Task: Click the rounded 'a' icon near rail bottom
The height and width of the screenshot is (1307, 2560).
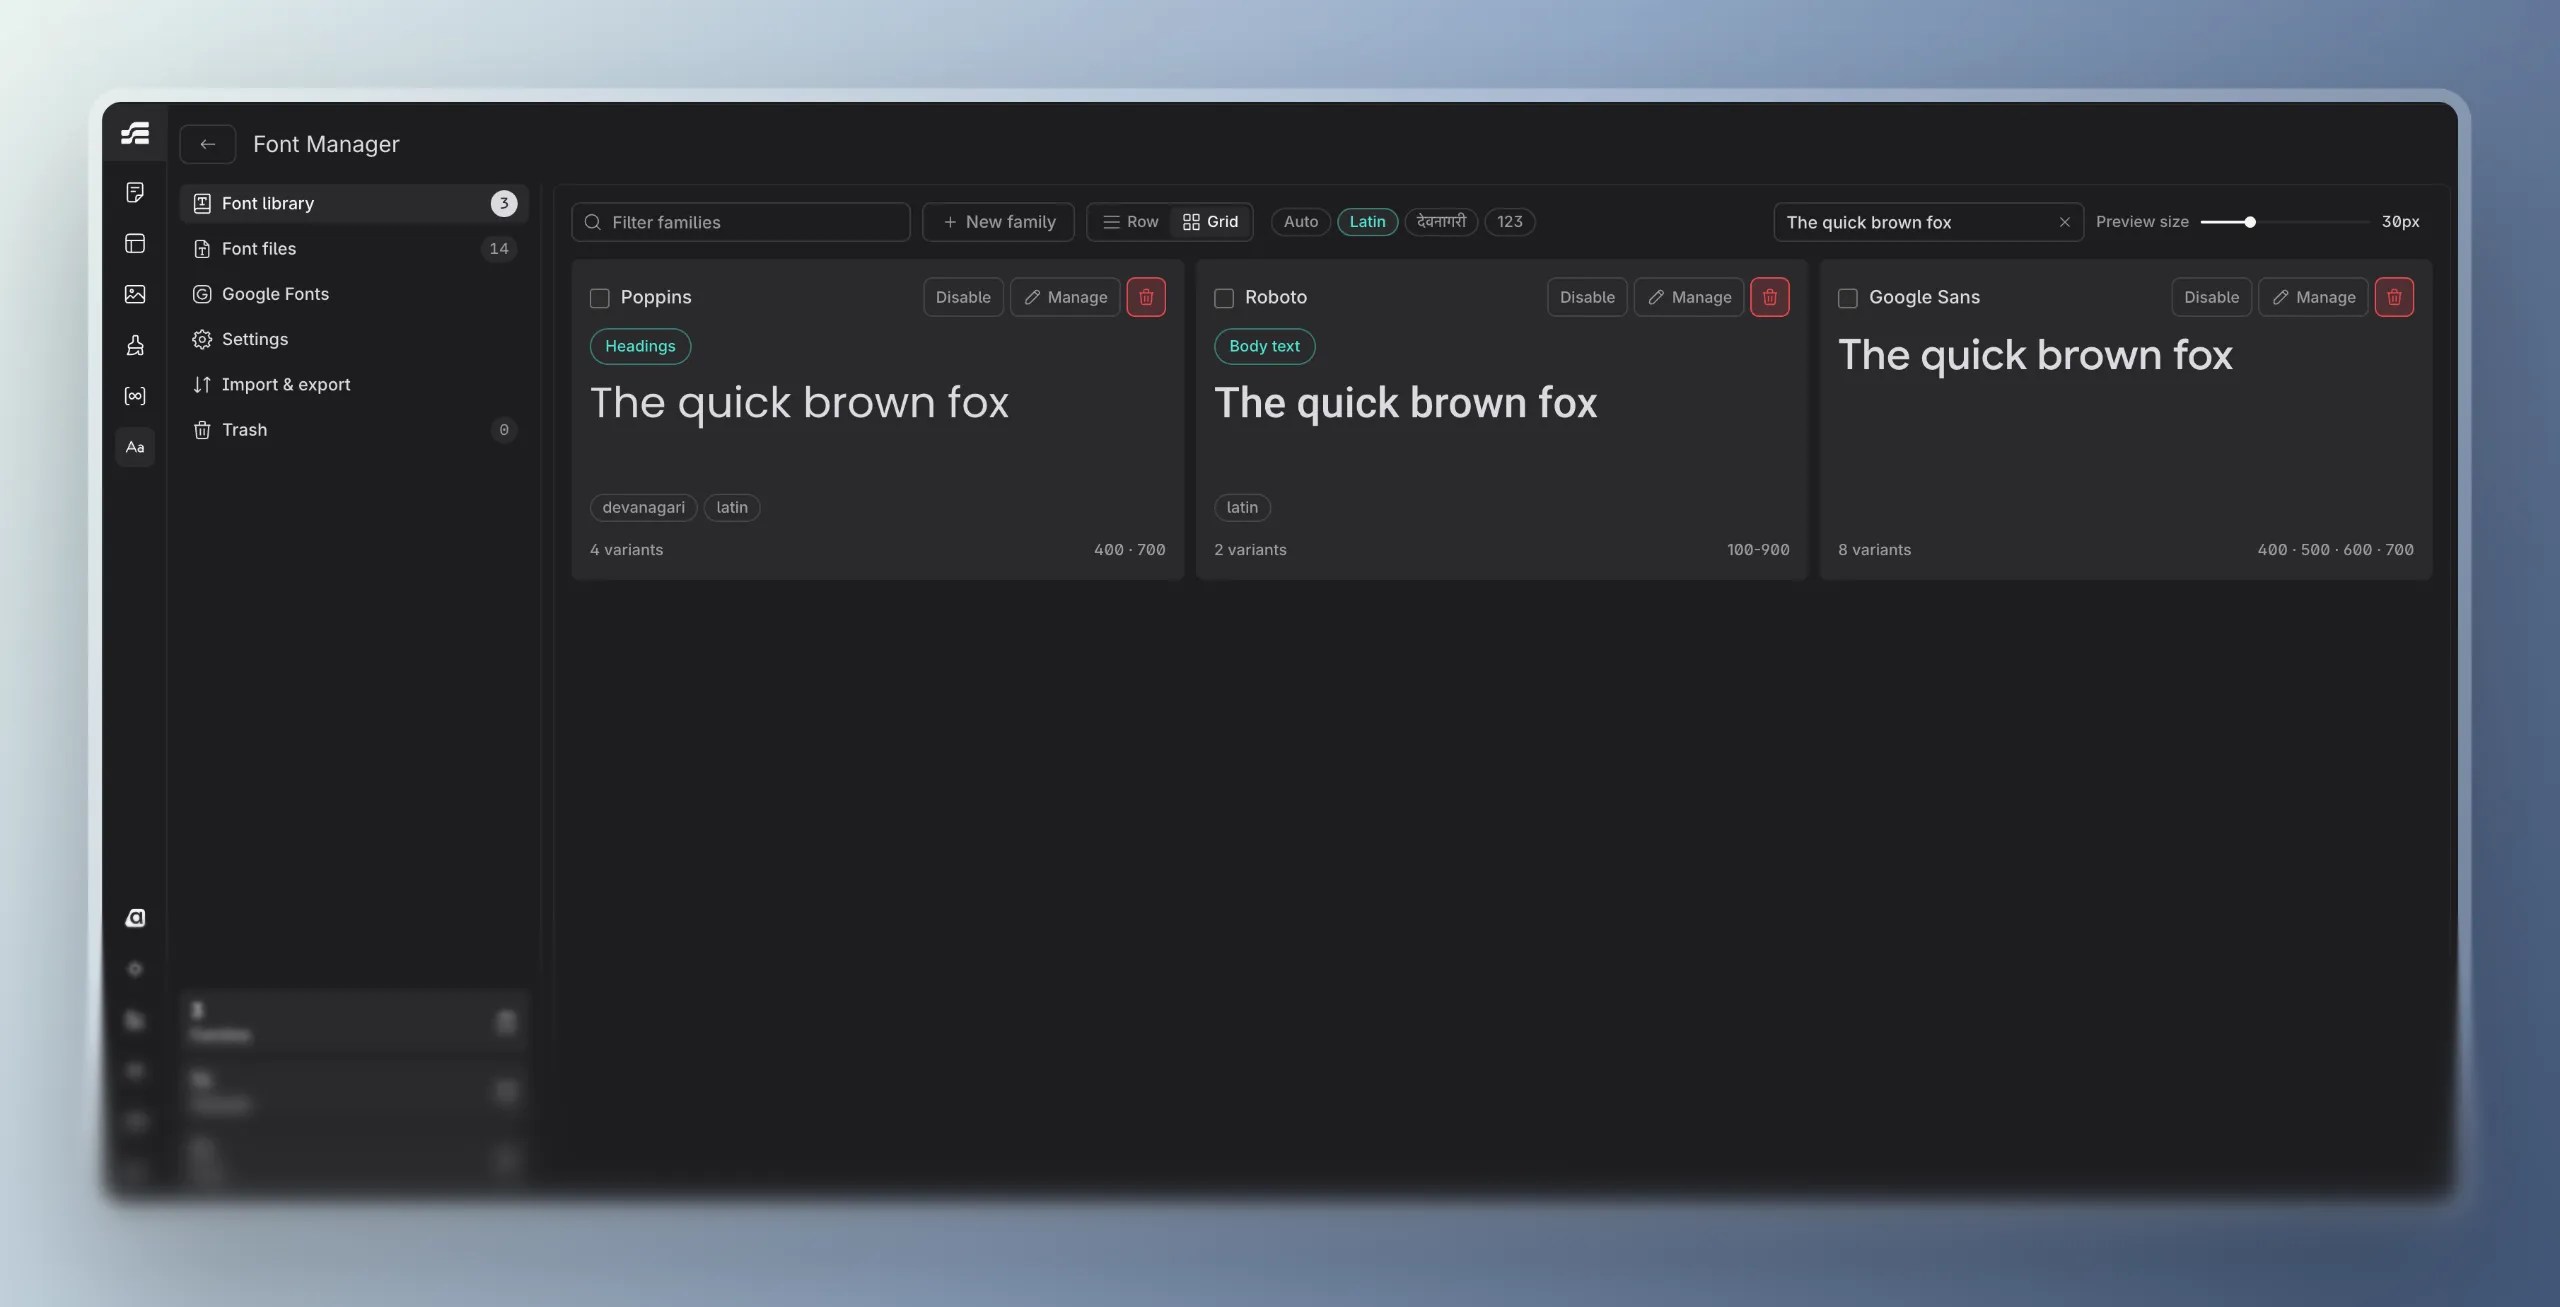Action: point(135,918)
